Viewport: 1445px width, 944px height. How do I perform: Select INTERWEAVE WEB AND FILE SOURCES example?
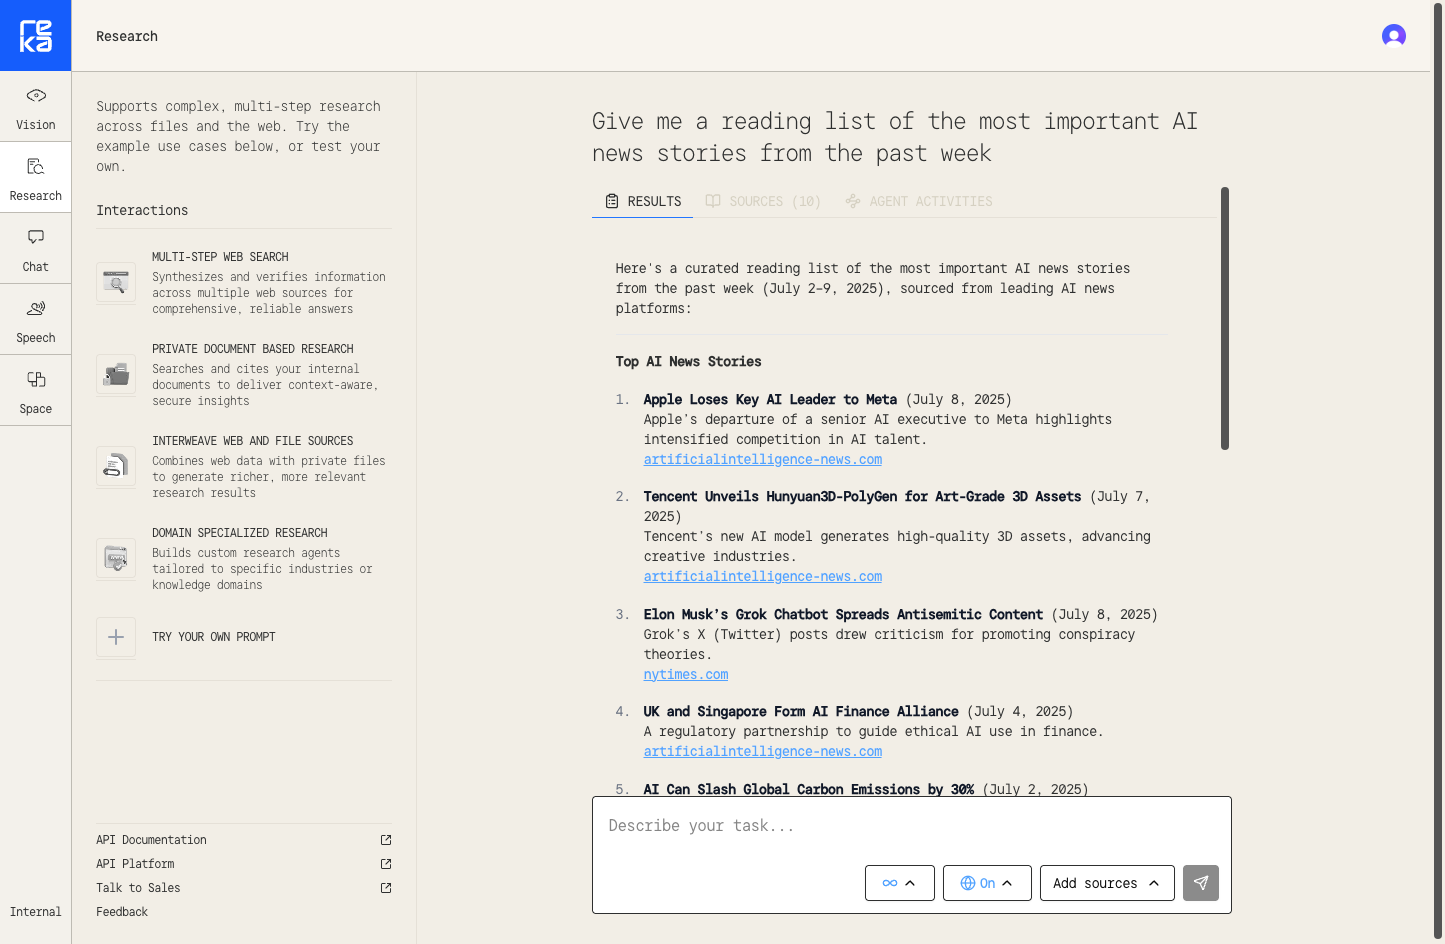[x=244, y=467]
